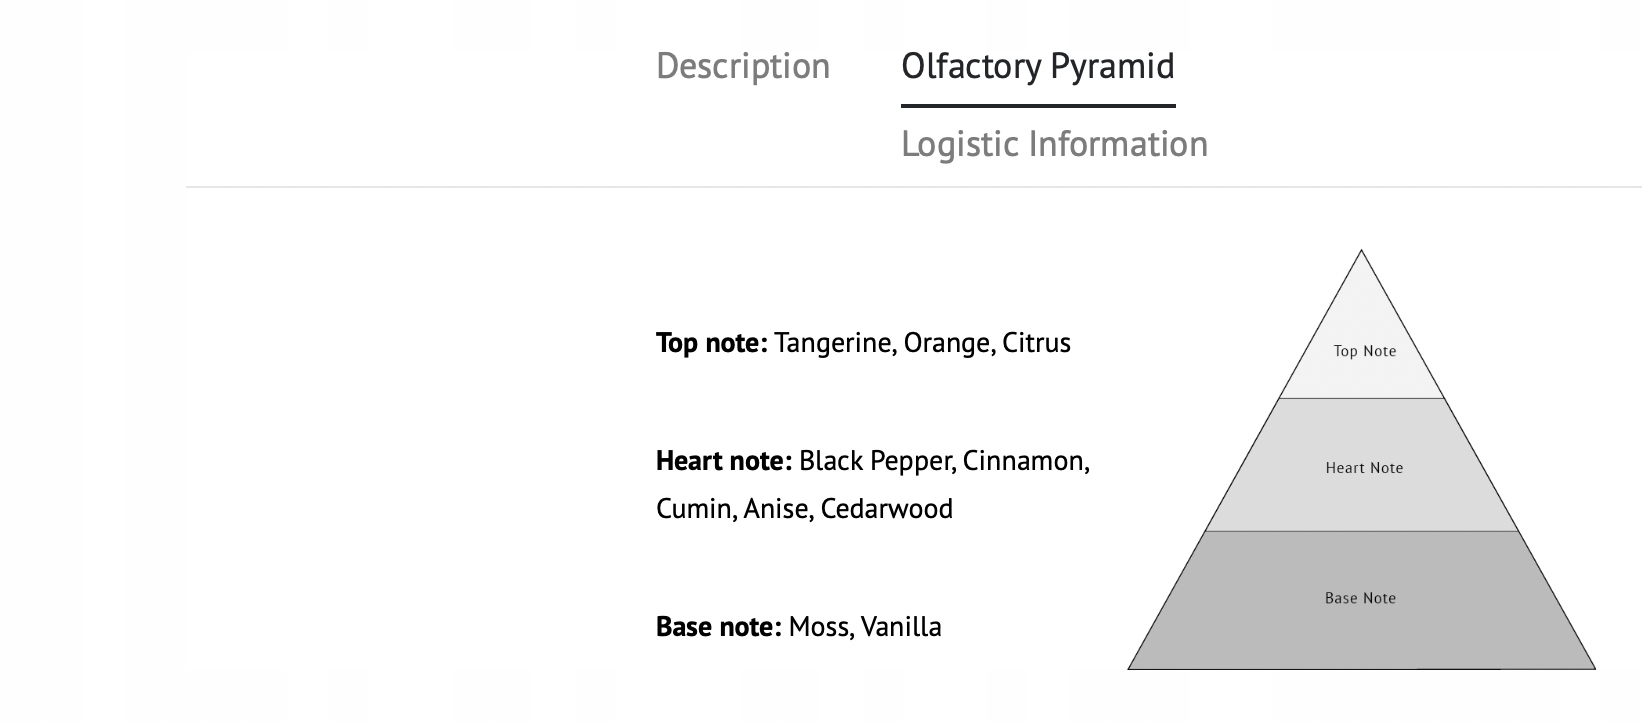Screen dimensions: 1642x722
Task: Click the bold "Heart note:" label
Action: 723,461
